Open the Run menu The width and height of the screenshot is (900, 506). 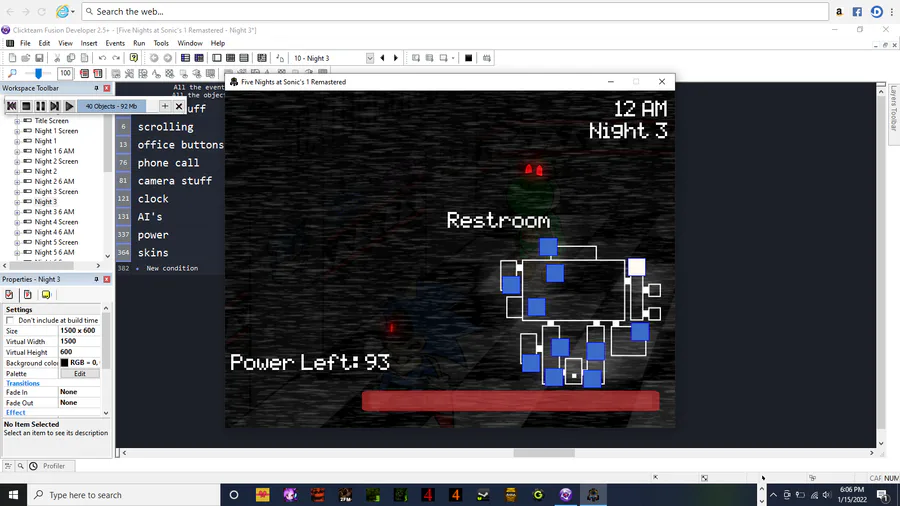139,43
